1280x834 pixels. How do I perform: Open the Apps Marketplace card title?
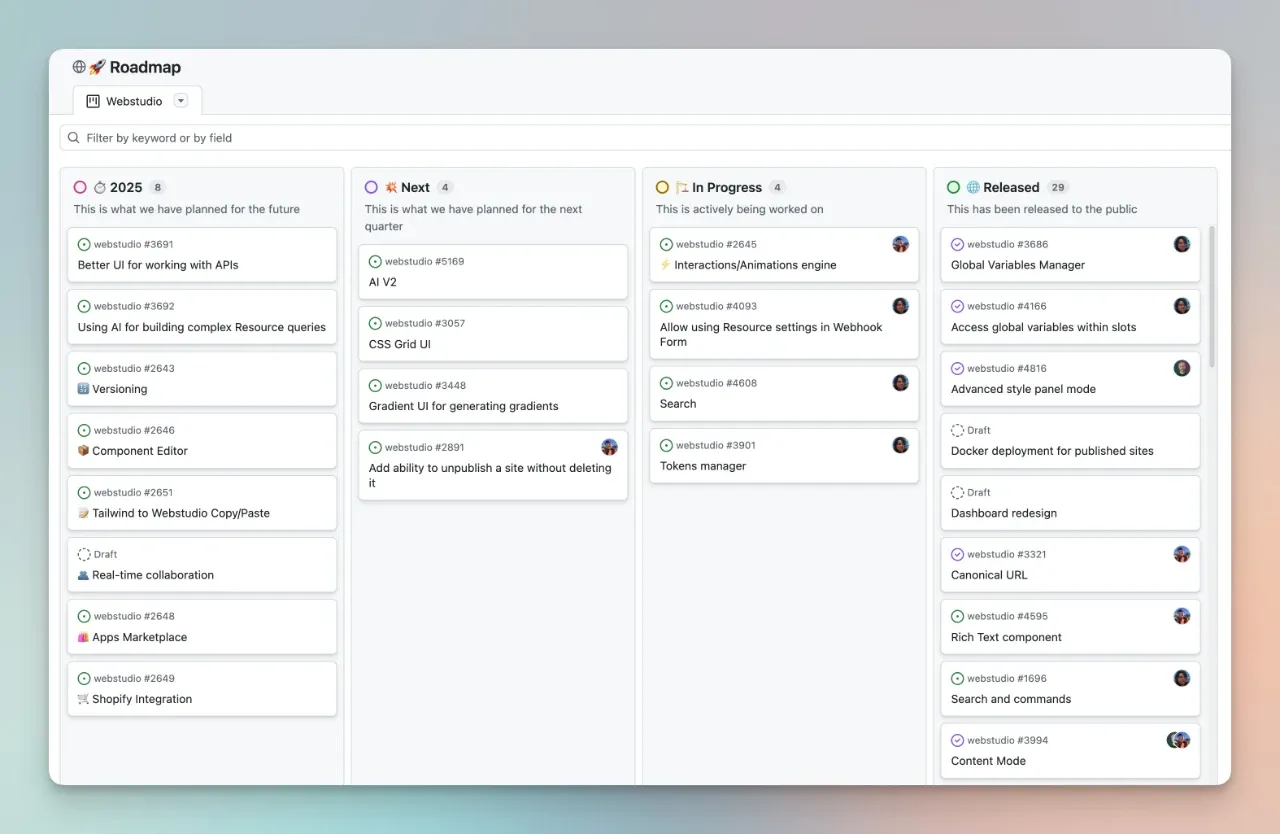click(x=139, y=637)
